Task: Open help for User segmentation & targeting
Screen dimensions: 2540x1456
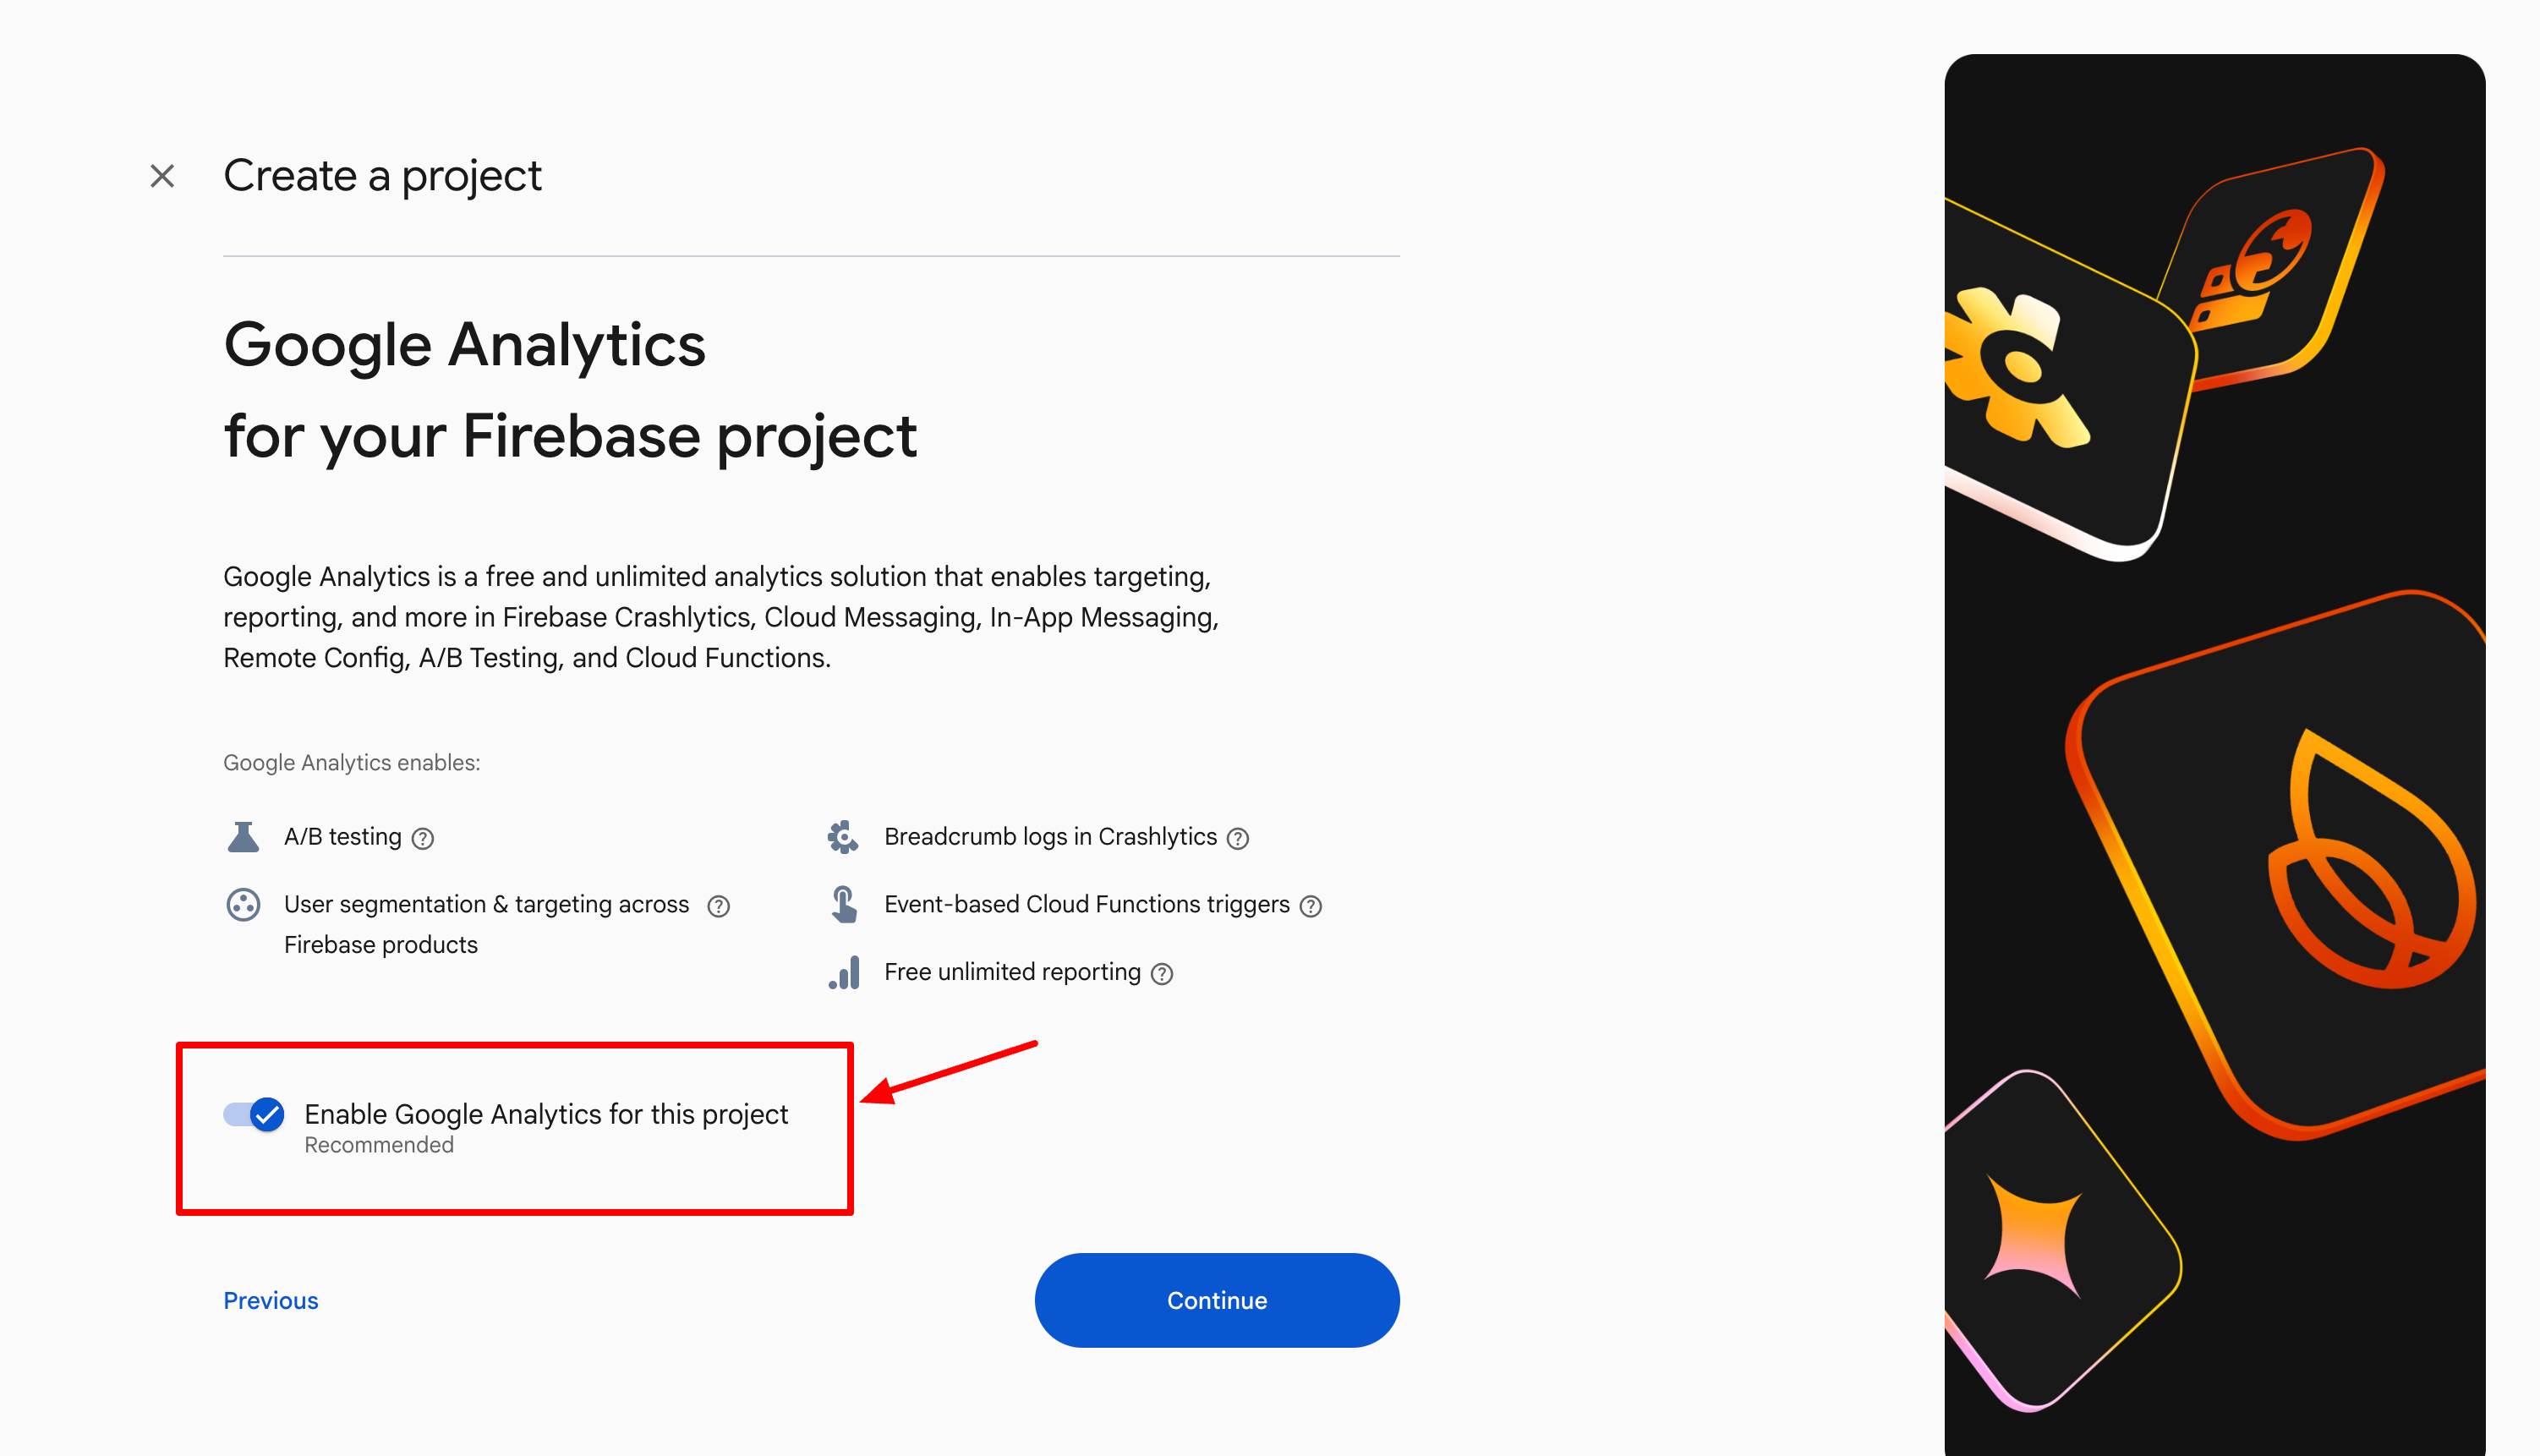Action: point(718,906)
